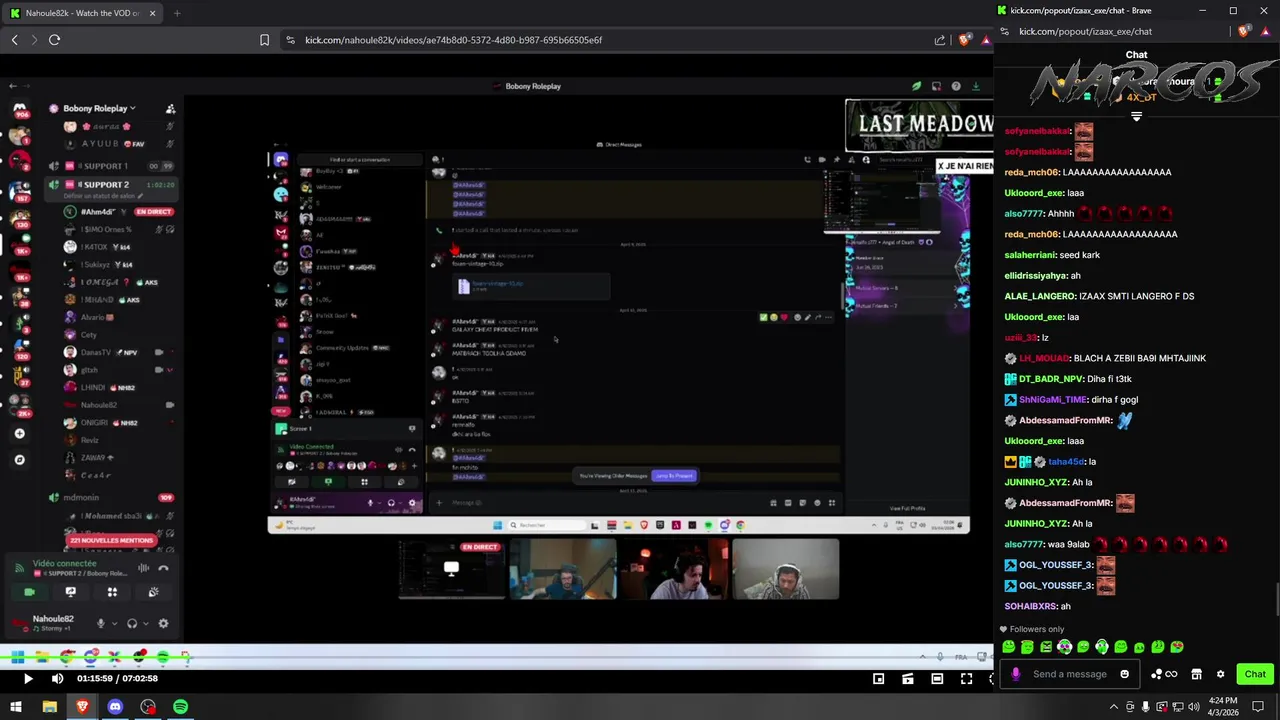Open chat settings gear icon
Screen dimensions: 1280x720
(x=1220, y=674)
